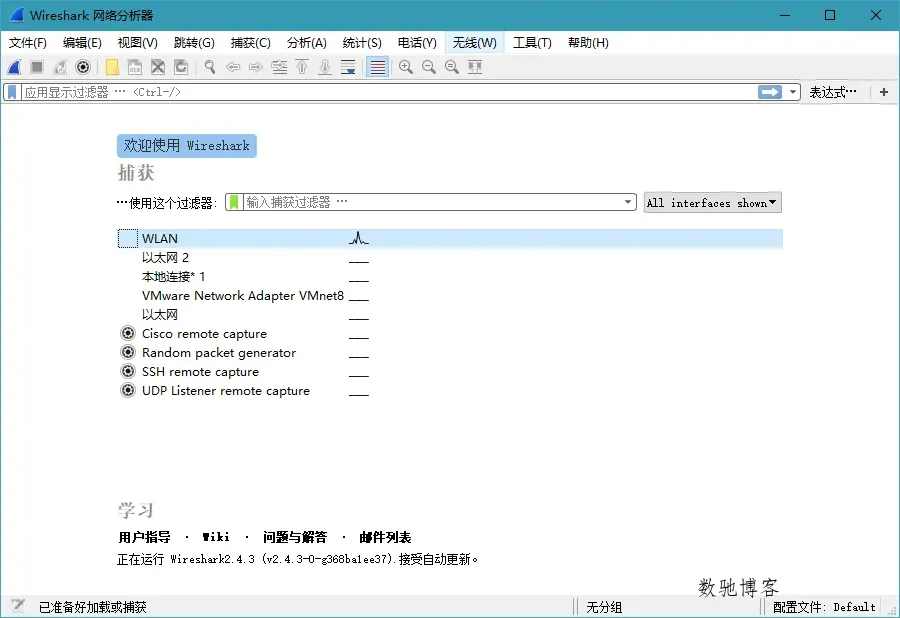Click into the capture filter input field
Viewport: 900px width, 618px height.
pyautogui.click(x=433, y=202)
